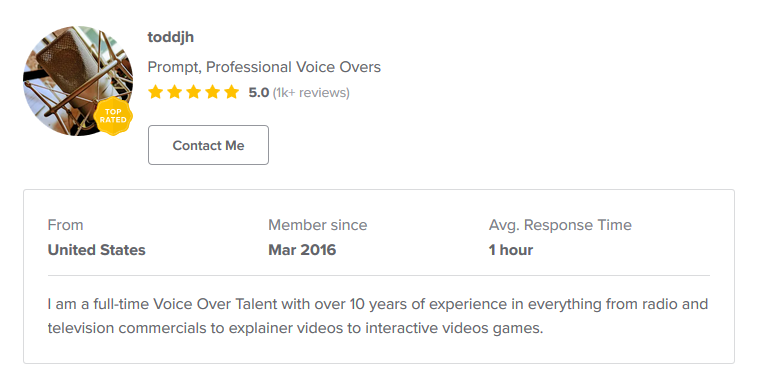Image resolution: width=776 pixels, height=385 pixels.
Task: Click the Avg. Response Time label
Action: tap(560, 225)
